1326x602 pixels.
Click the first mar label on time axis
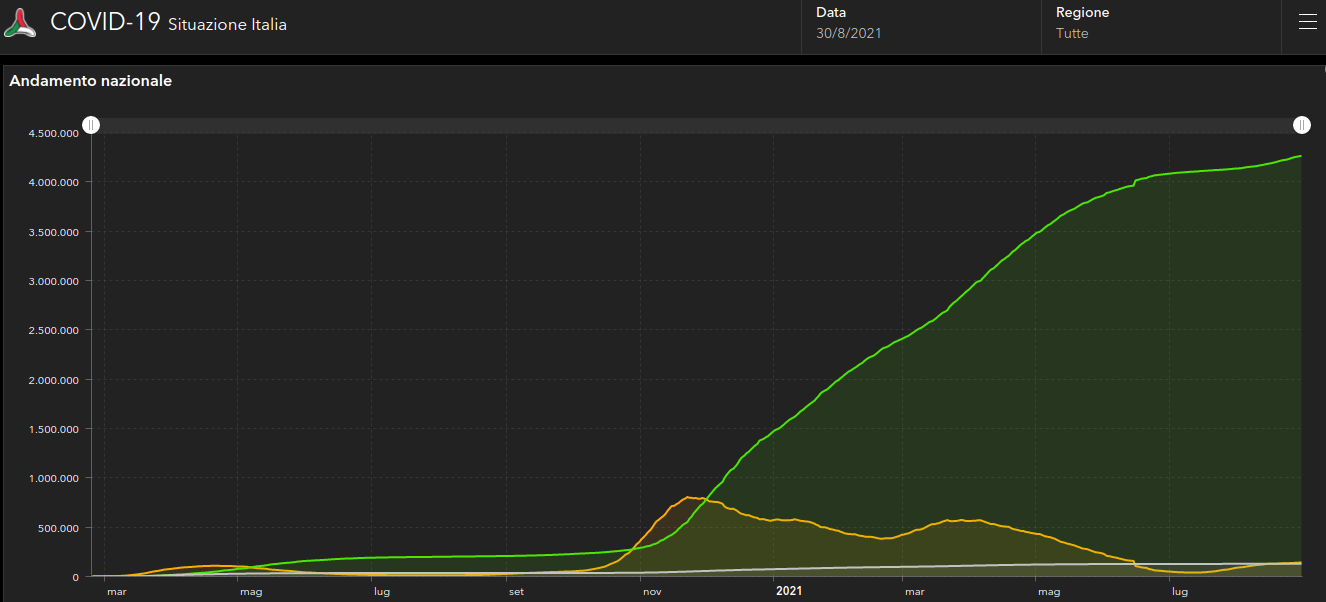(x=117, y=591)
